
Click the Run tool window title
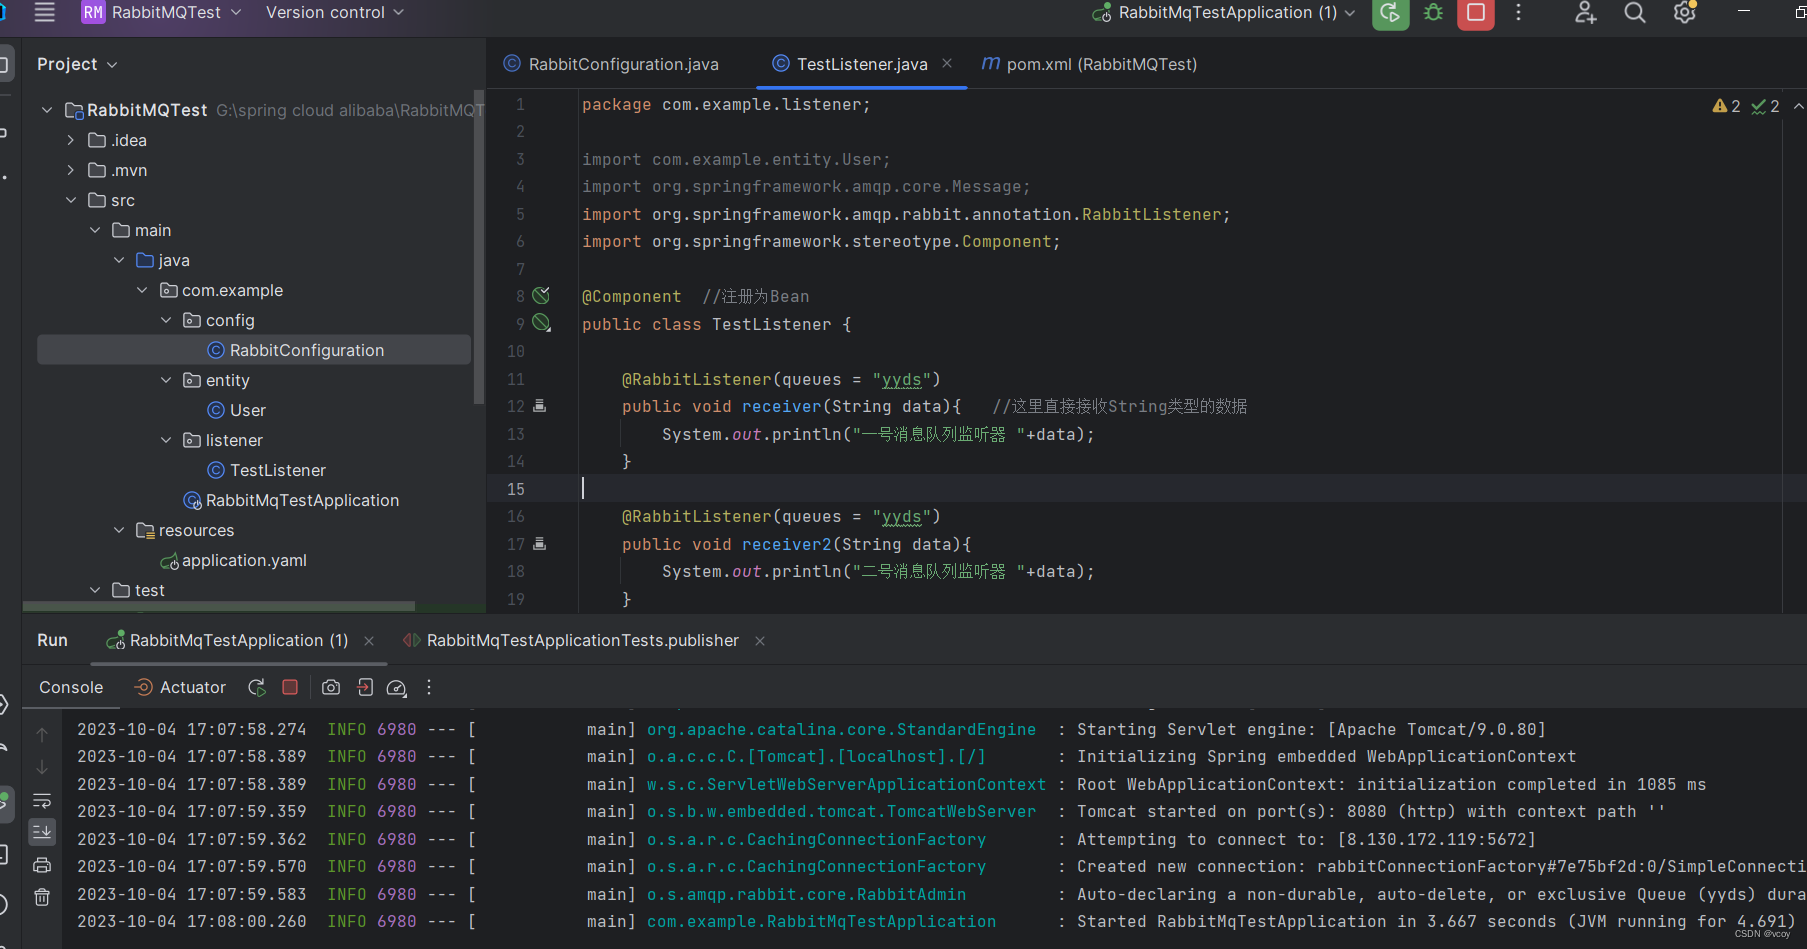52,640
